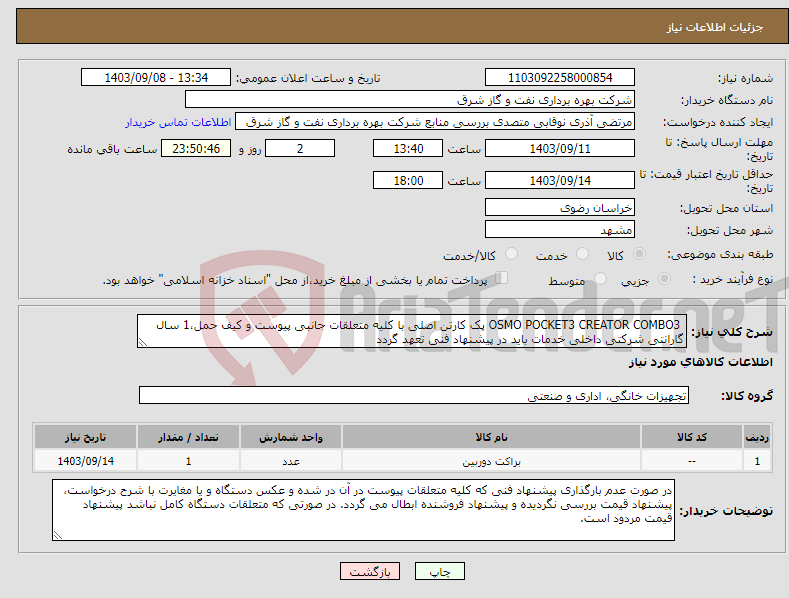
Task: Click the براکت دوربین item name cell
Action: pyautogui.click(x=491, y=461)
